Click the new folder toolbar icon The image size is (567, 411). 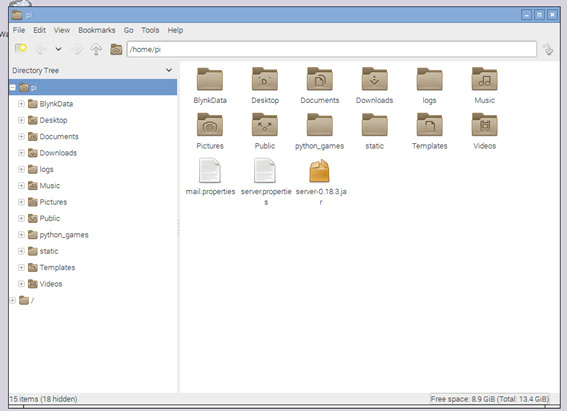pyautogui.click(x=21, y=48)
